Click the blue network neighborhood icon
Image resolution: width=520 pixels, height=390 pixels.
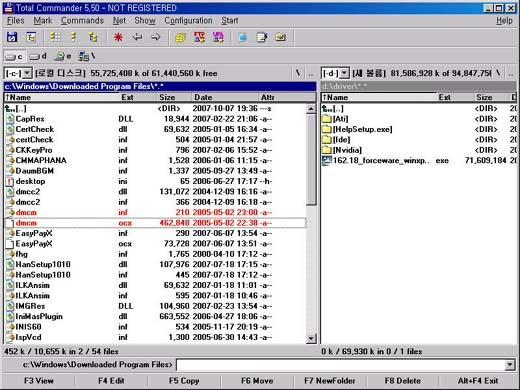point(243,37)
